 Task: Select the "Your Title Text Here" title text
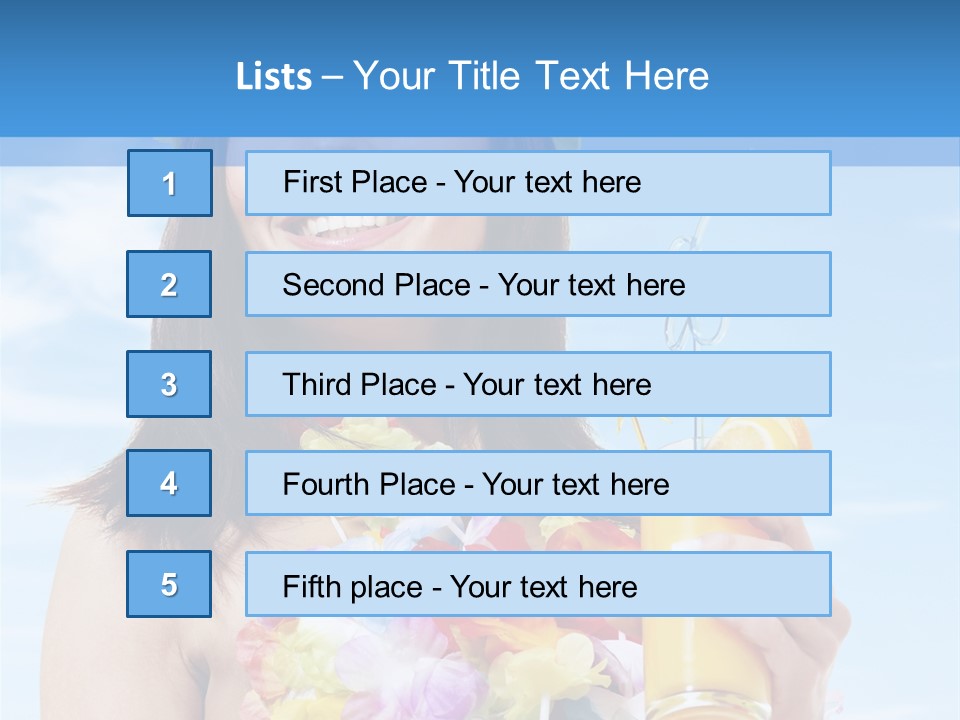point(531,76)
